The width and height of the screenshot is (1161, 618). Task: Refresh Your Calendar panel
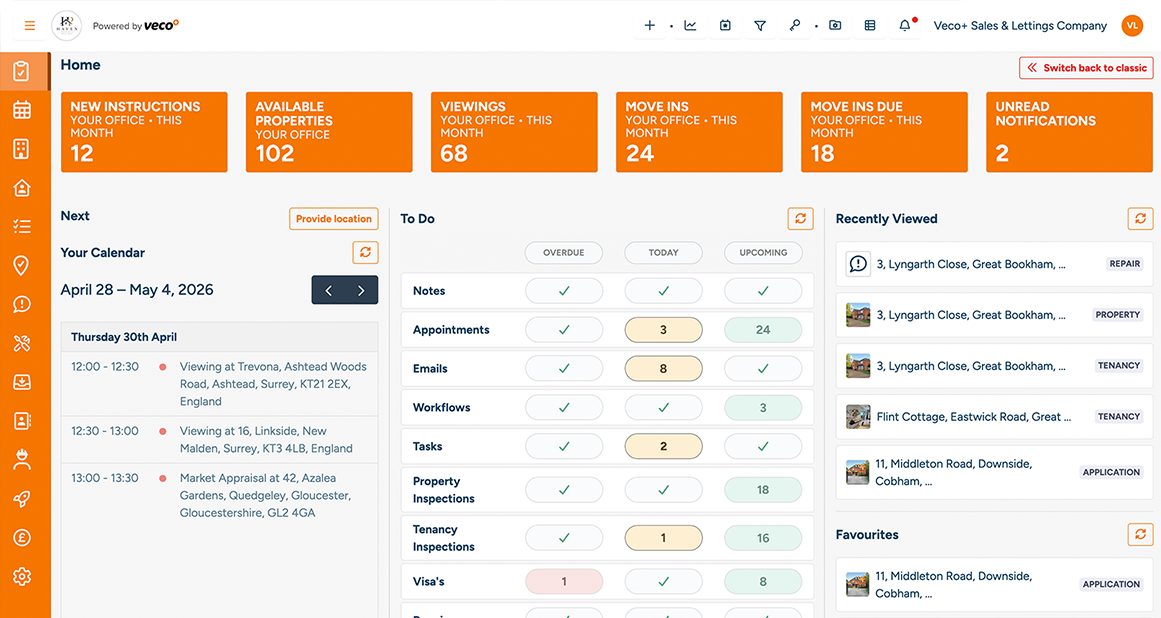point(365,252)
